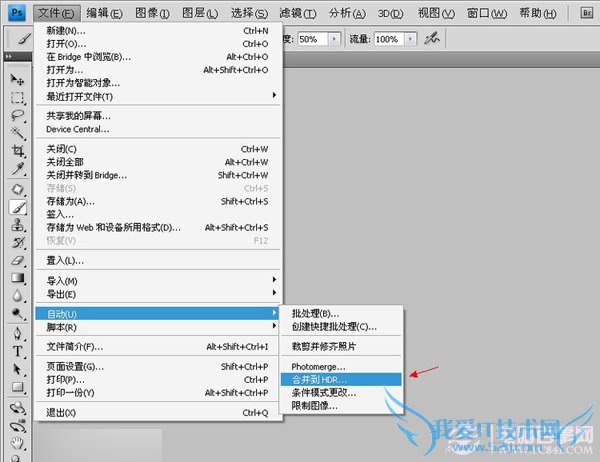
Task: Select the Crop tool
Action: pyautogui.click(x=17, y=151)
